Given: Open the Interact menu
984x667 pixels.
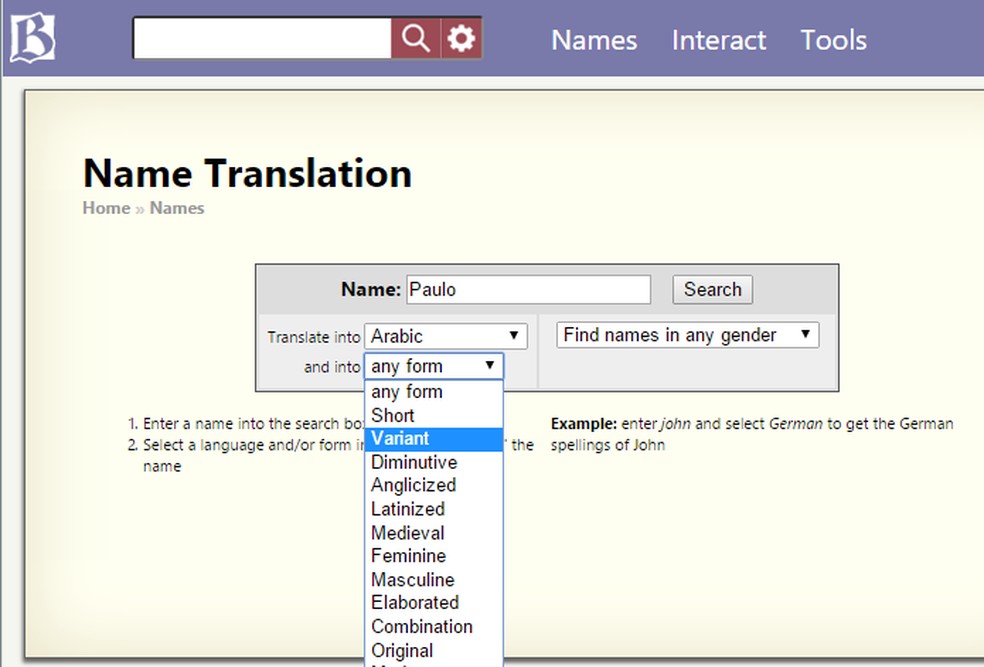Looking at the screenshot, I should [x=718, y=40].
